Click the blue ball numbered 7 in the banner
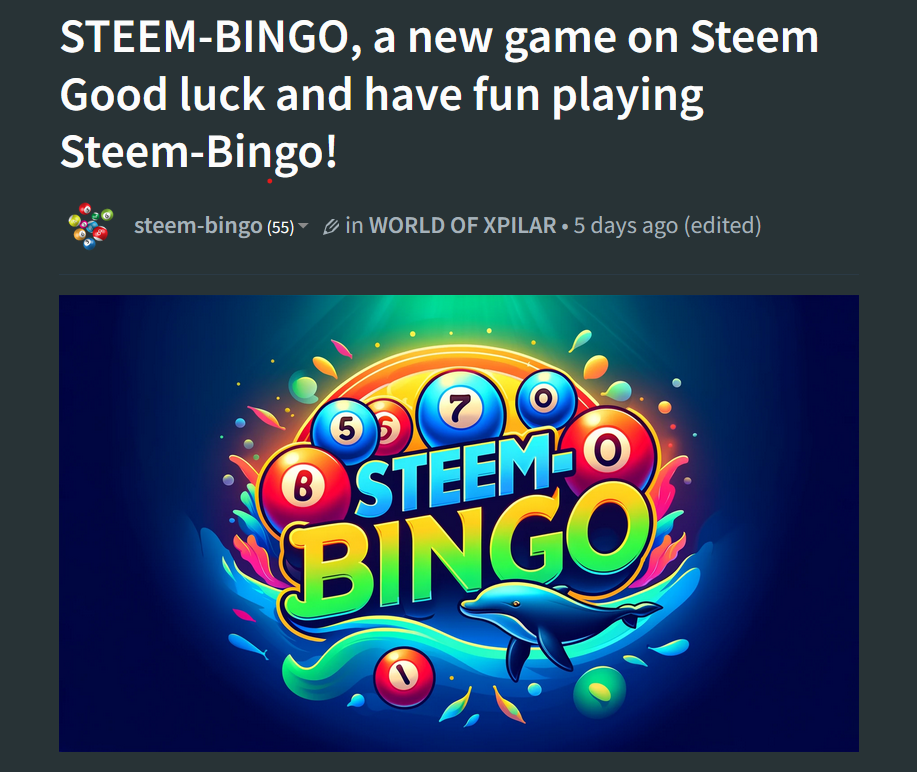The image size is (917, 772). point(460,408)
